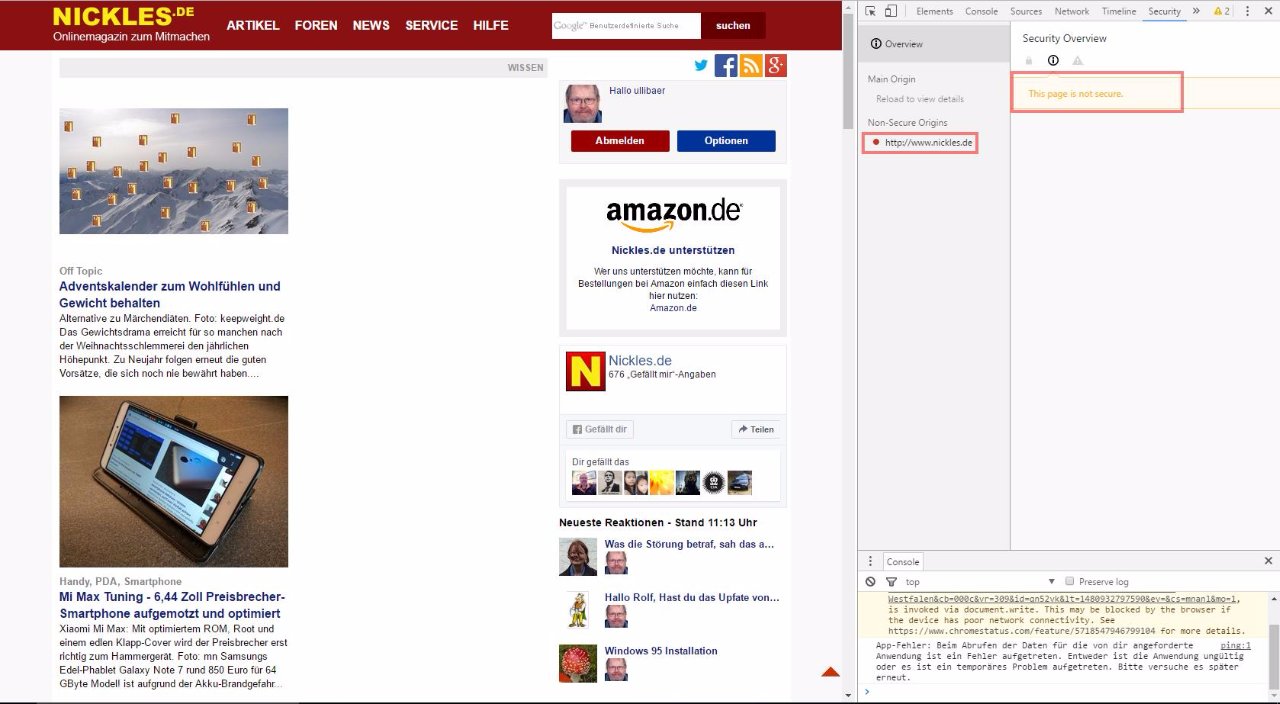
Task: Click the Mi Max smartphone photo
Action: [174, 482]
